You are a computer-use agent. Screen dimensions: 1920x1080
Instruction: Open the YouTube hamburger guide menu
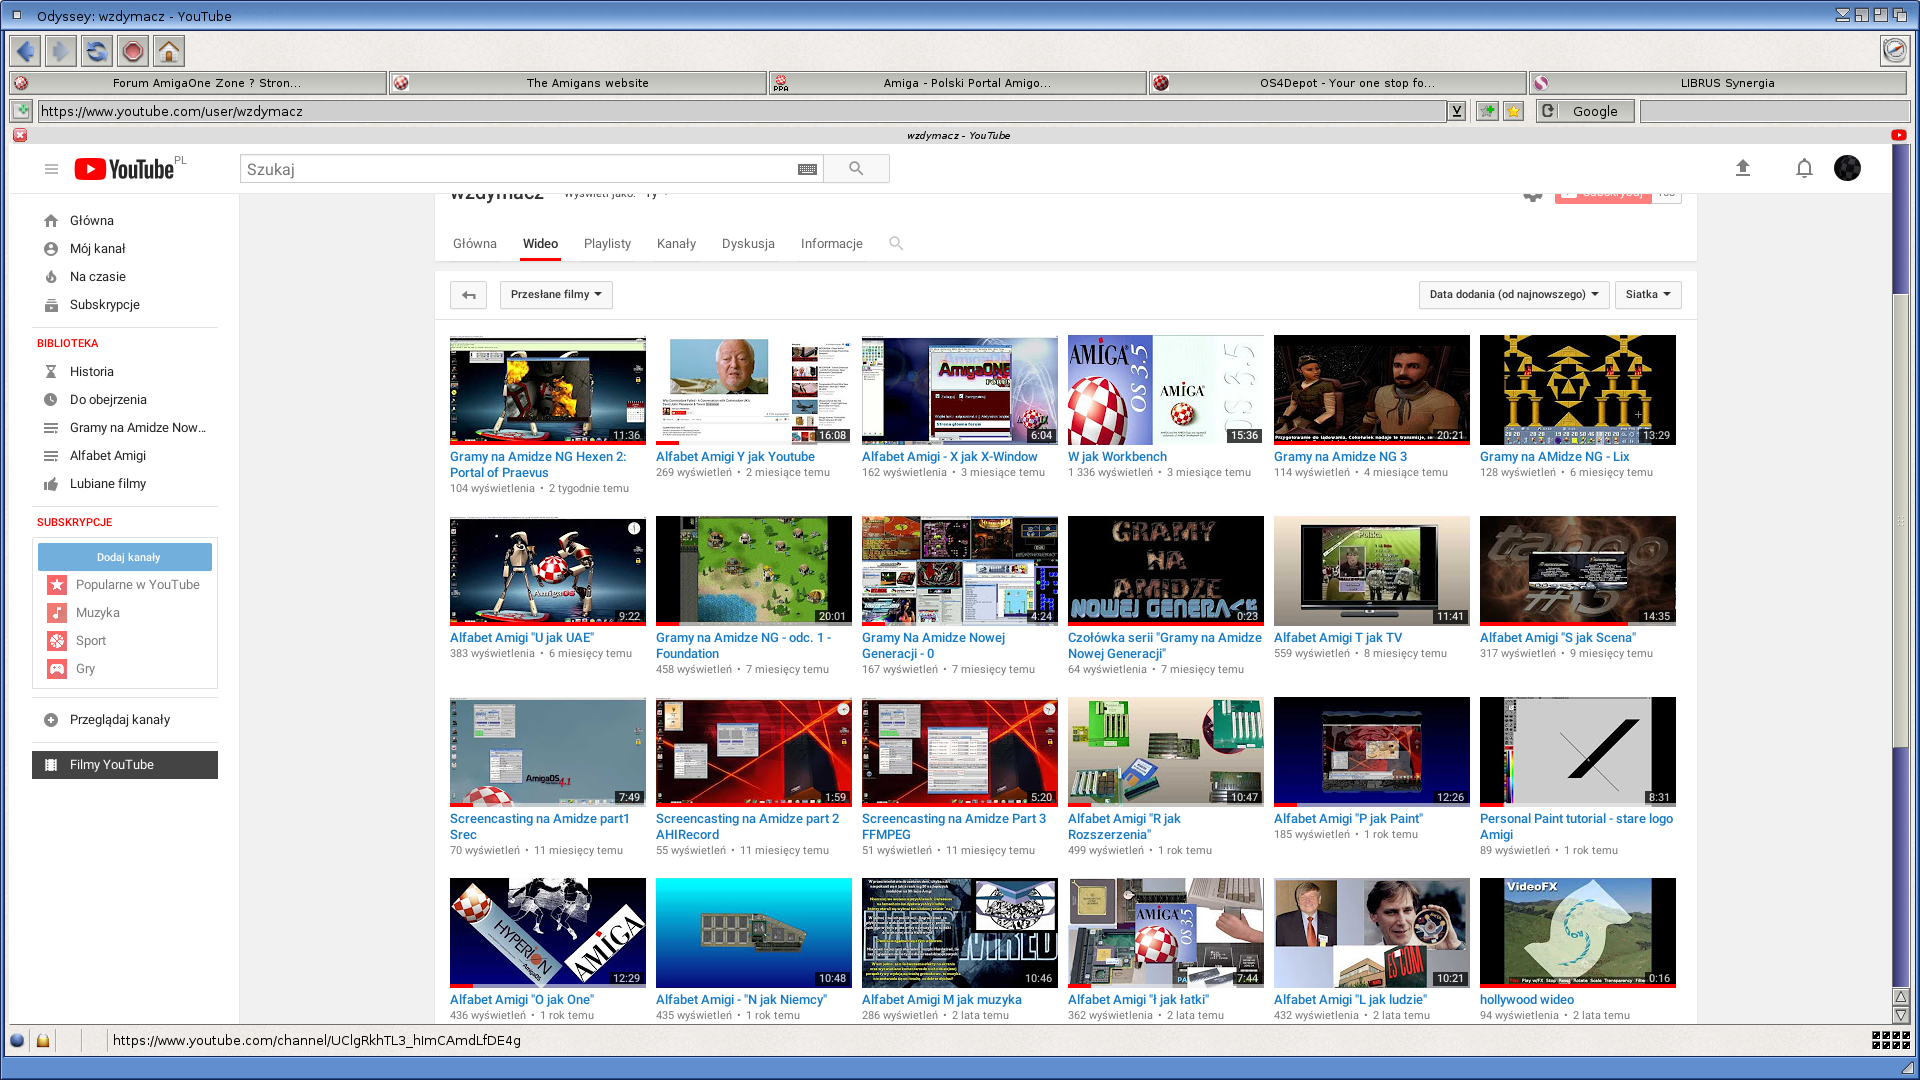tap(51, 169)
